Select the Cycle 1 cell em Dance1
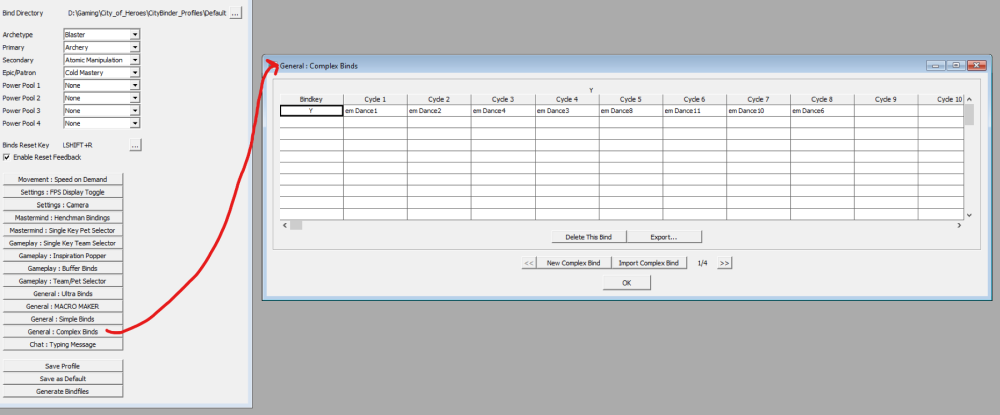This screenshot has height=415, width=1000. click(x=375, y=112)
